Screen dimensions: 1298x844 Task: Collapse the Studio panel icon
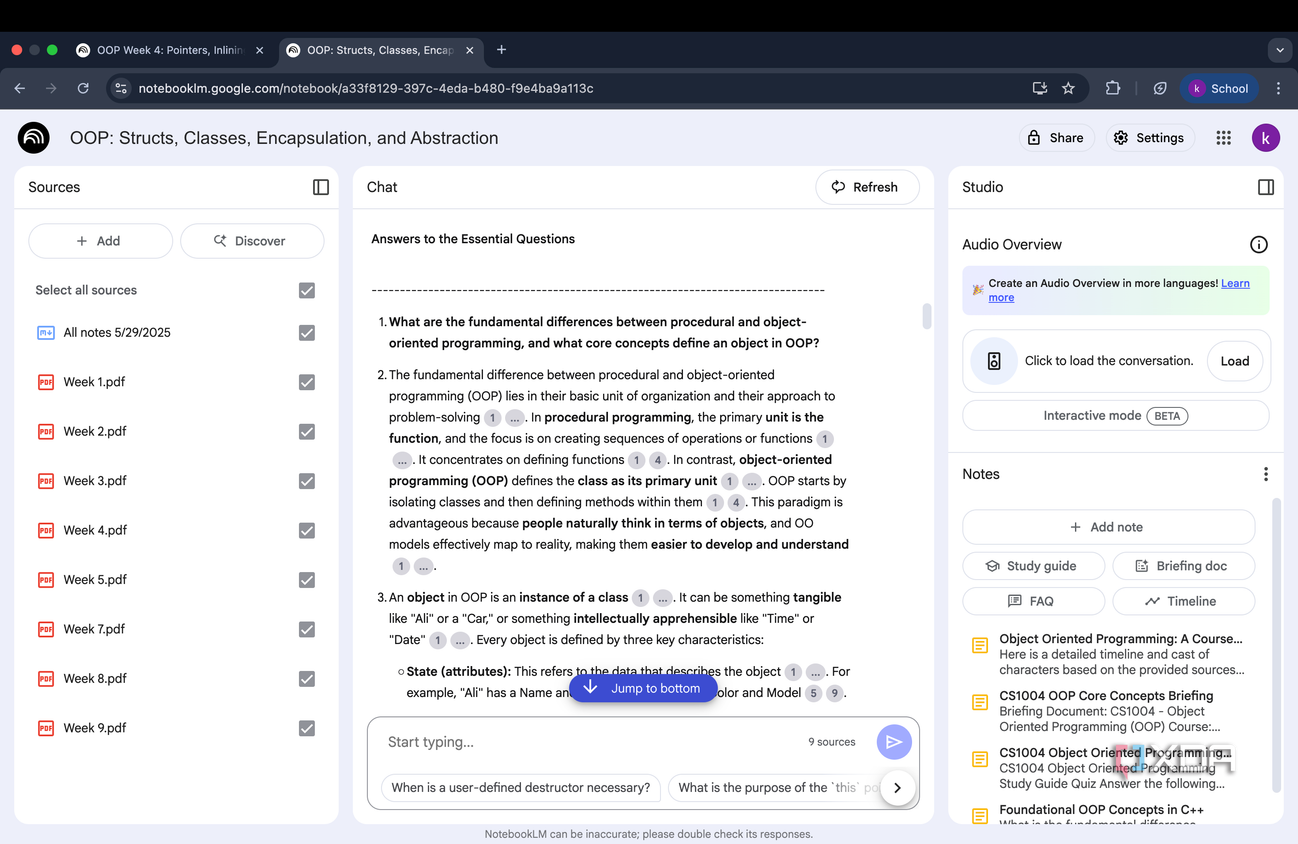point(1266,187)
